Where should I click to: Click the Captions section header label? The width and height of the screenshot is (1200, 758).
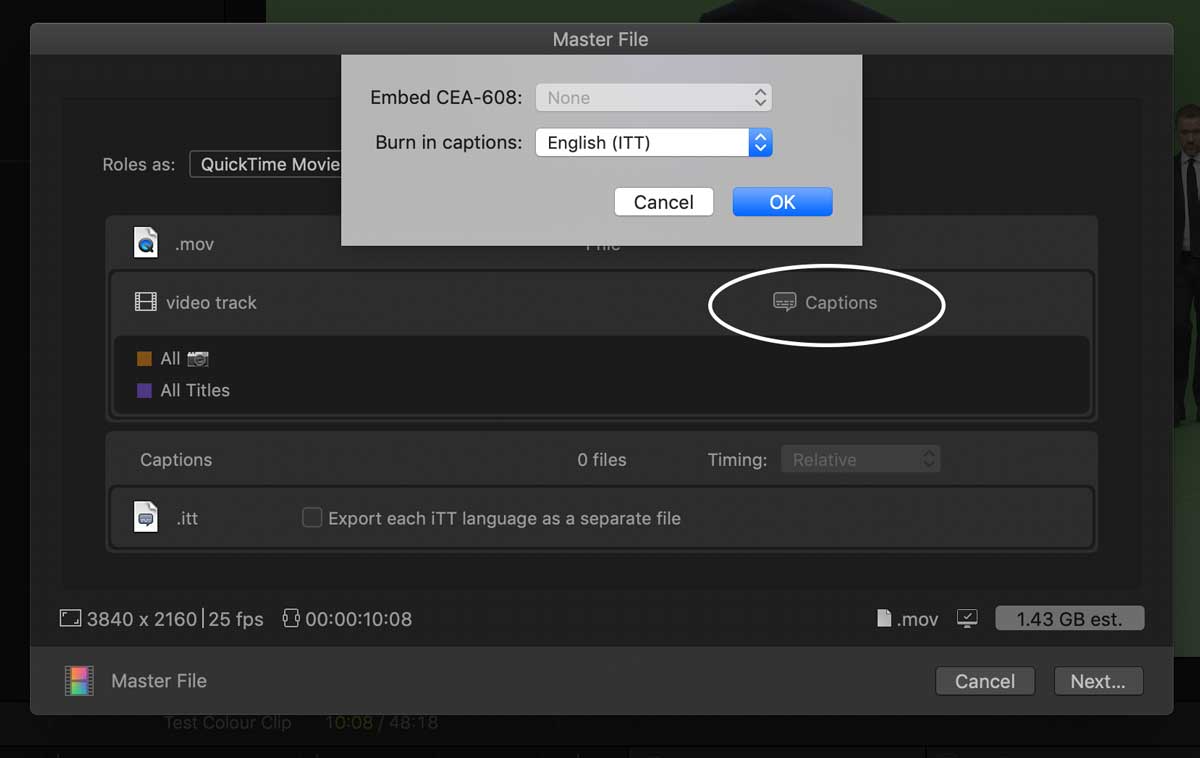(176, 460)
